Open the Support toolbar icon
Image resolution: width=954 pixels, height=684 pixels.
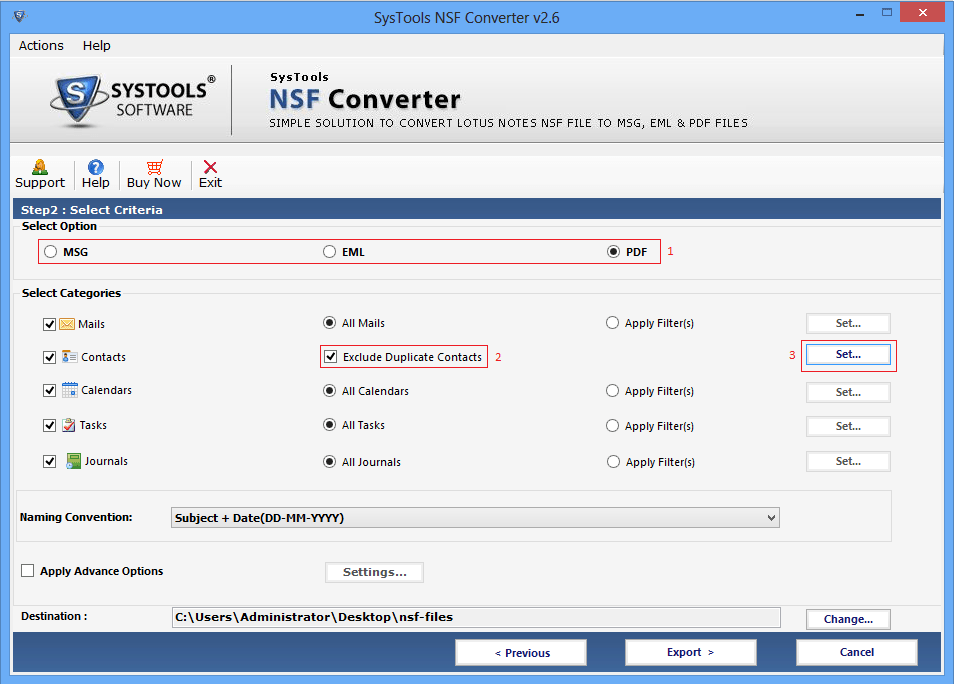40,167
